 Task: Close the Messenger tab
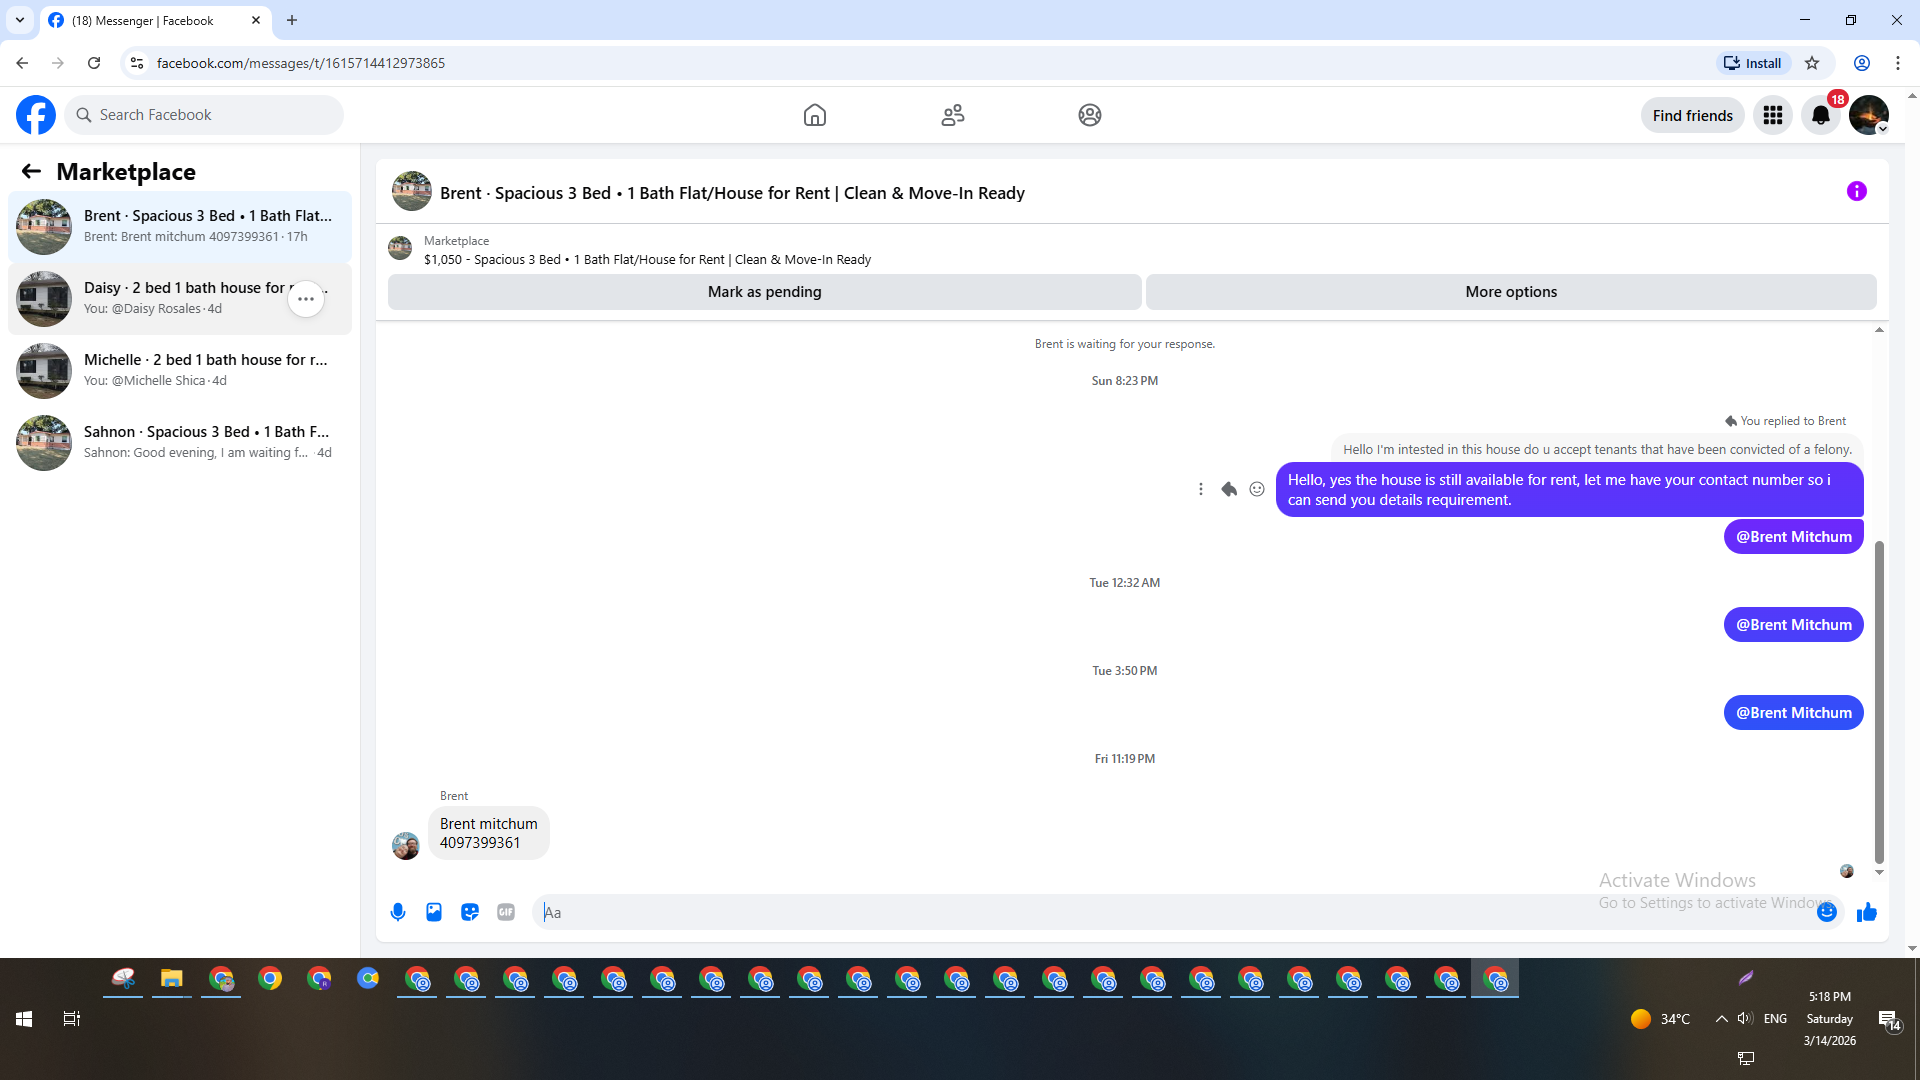256,20
